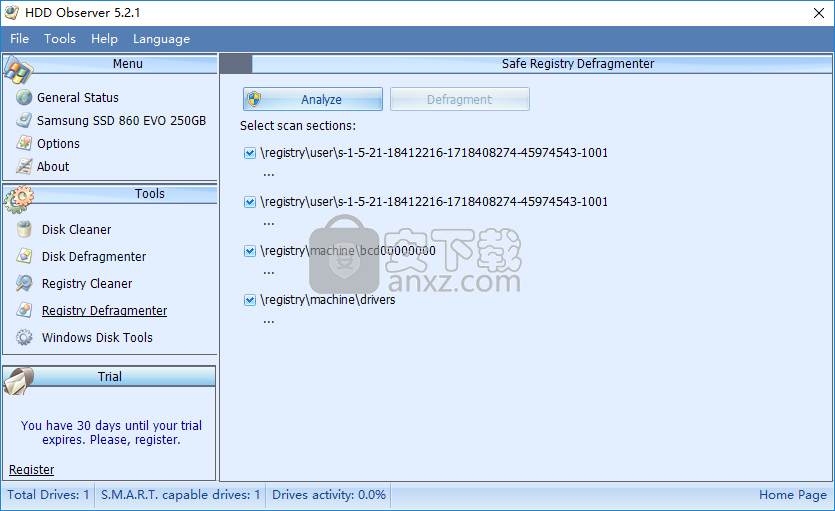Screen dimensions: 835x511
Task: Uncheck the \registry\machine\drivers checkbox
Action: click(x=250, y=300)
